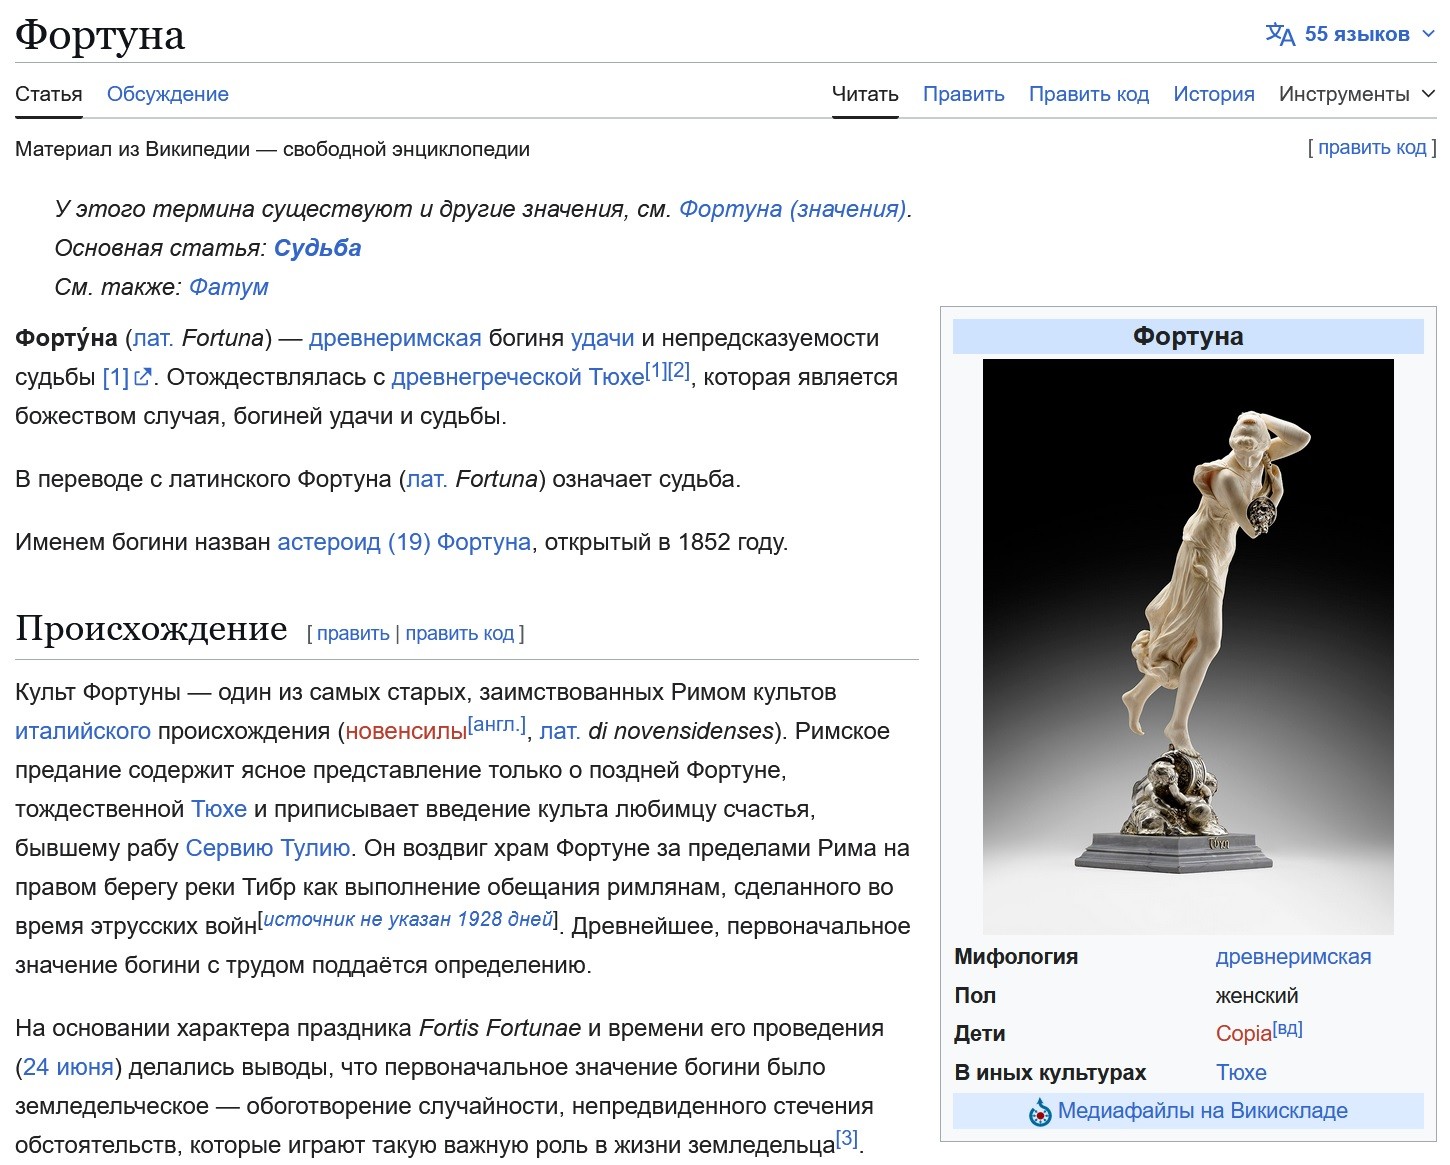Screen dimensions: 1450x1165
Task: Open Тюхе link in В иных культурах row
Action: [1241, 1073]
